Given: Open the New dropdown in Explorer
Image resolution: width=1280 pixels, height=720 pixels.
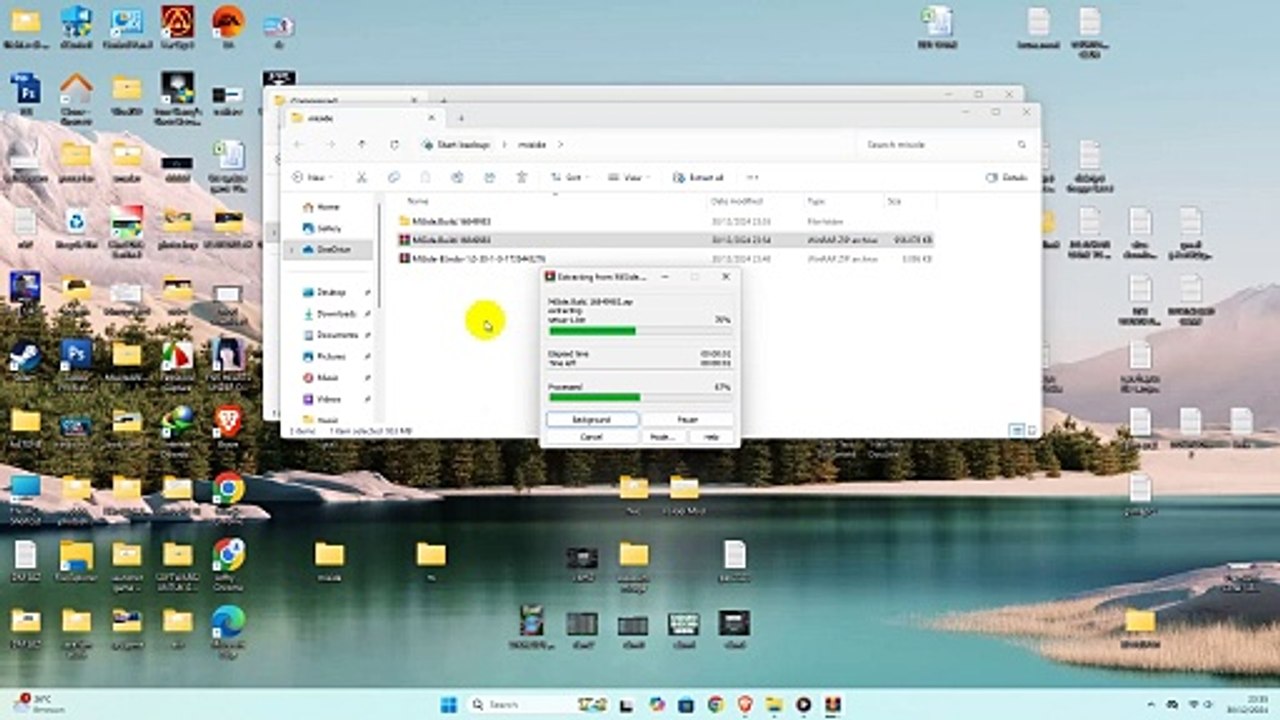Looking at the screenshot, I should point(313,177).
